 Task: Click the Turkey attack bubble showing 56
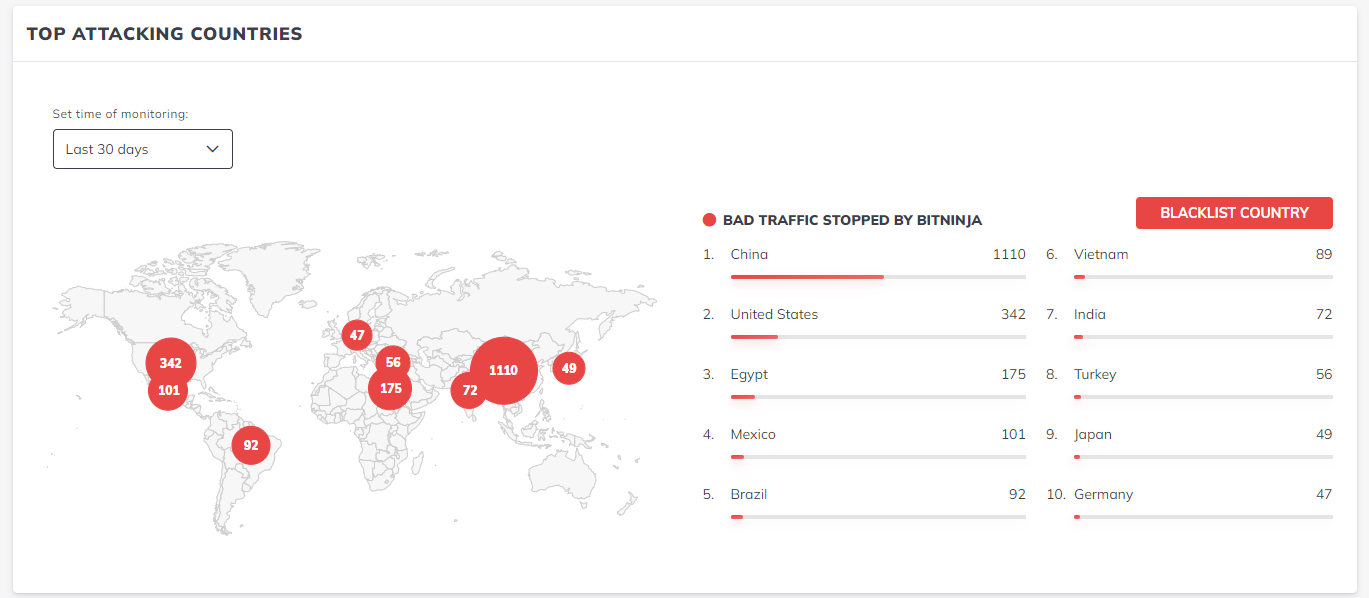point(392,362)
